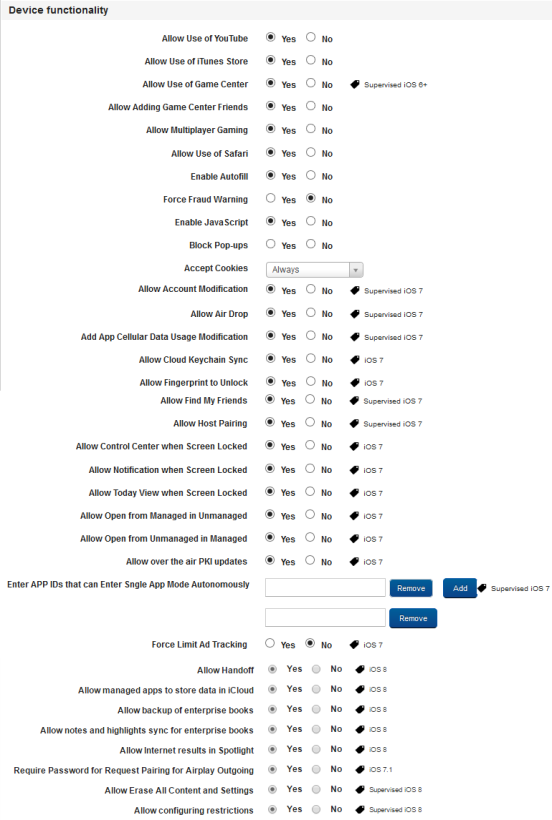Click the arrow on the Always combo box

click(x=356, y=270)
